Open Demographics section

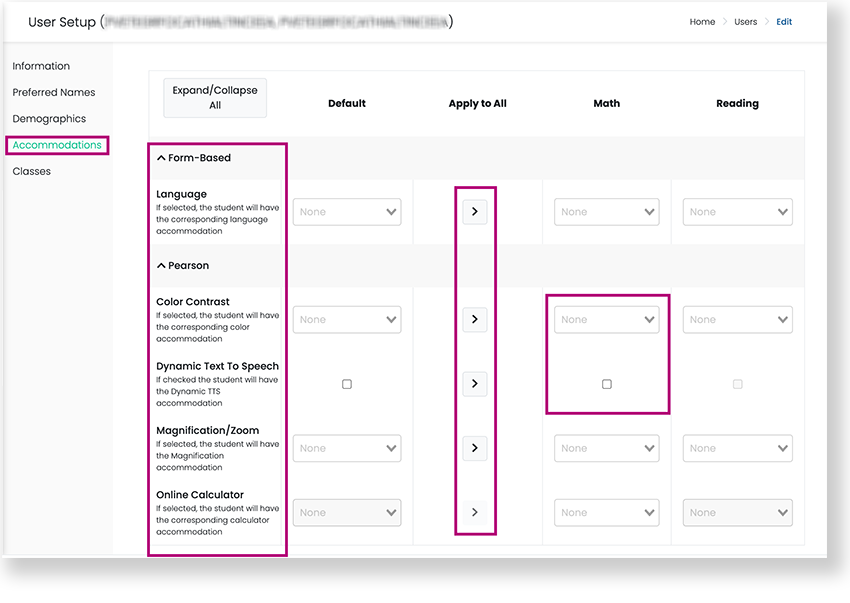click(x=49, y=119)
